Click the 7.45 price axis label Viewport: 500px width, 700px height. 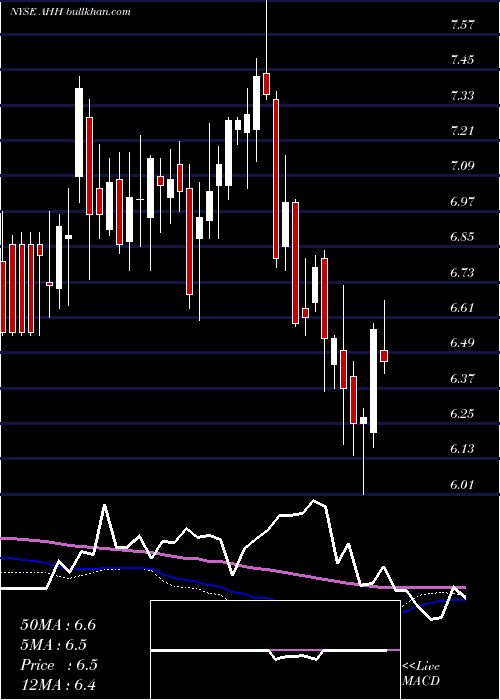click(x=462, y=60)
